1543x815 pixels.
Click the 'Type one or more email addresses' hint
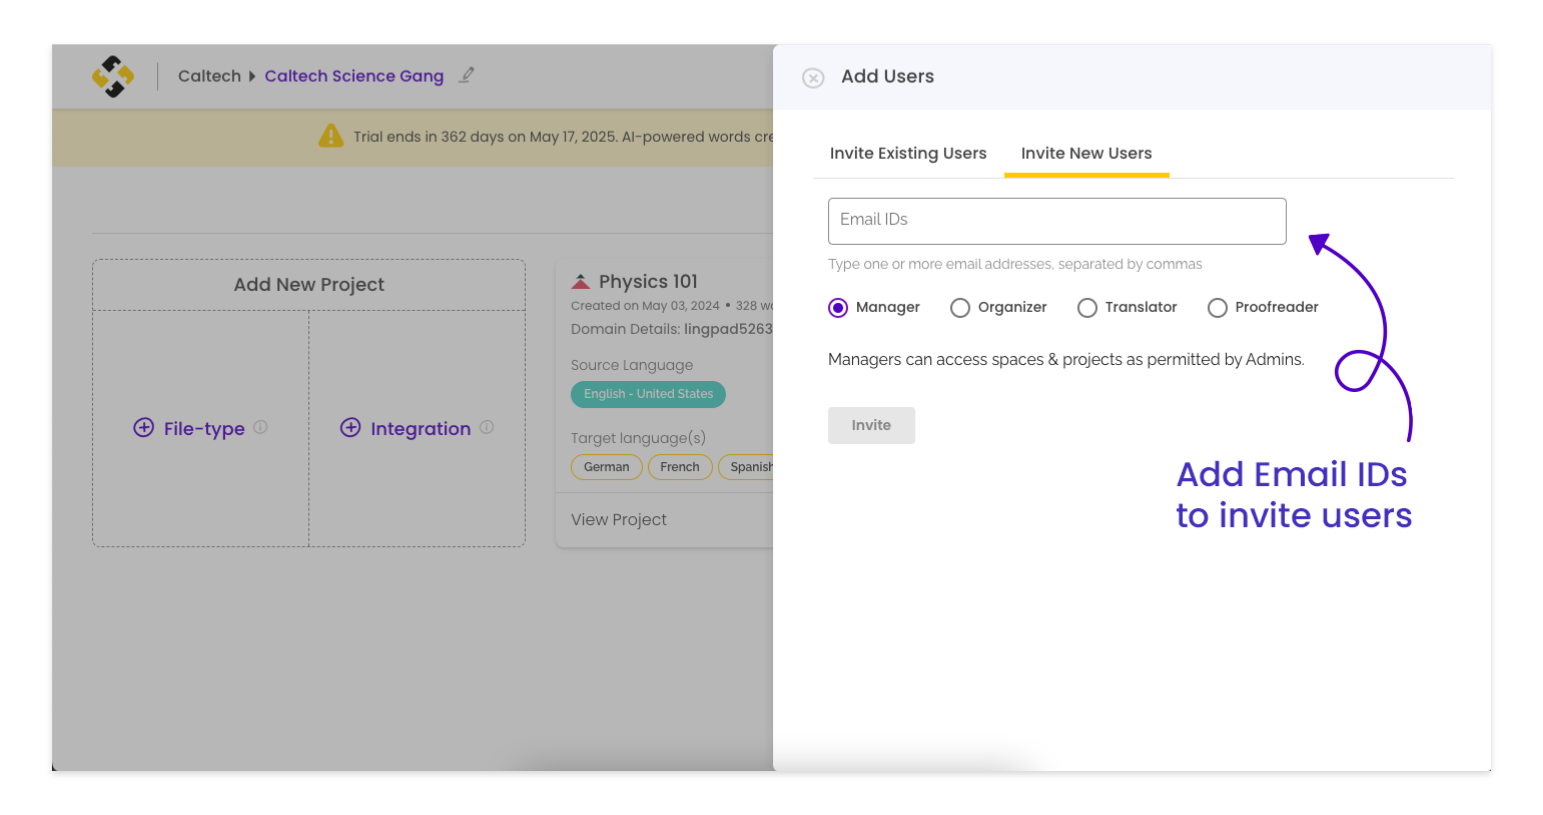[x=1015, y=264]
